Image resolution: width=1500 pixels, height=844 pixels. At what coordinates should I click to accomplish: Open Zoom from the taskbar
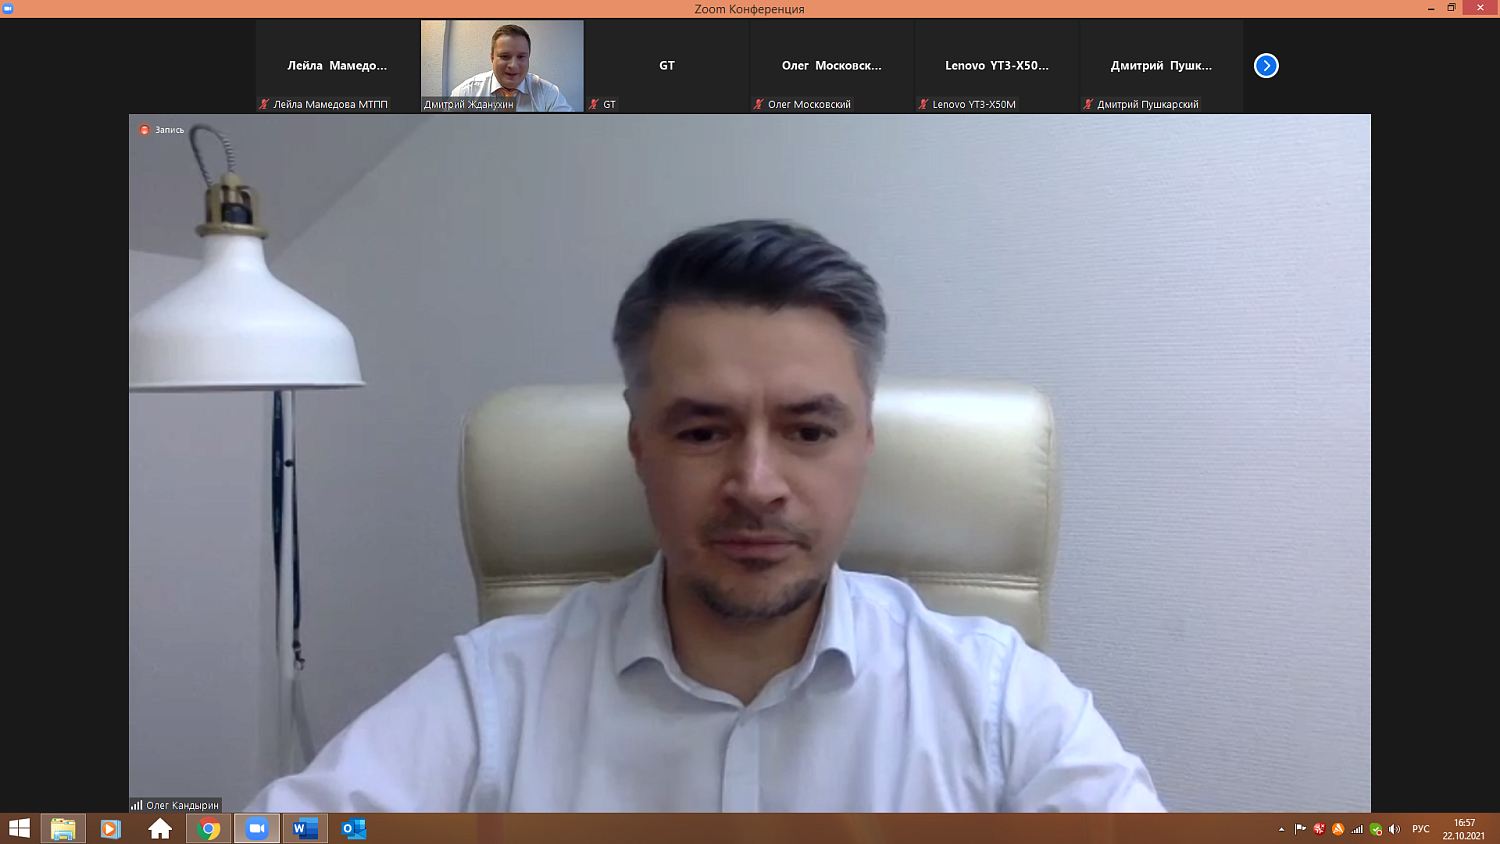(257, 829)
